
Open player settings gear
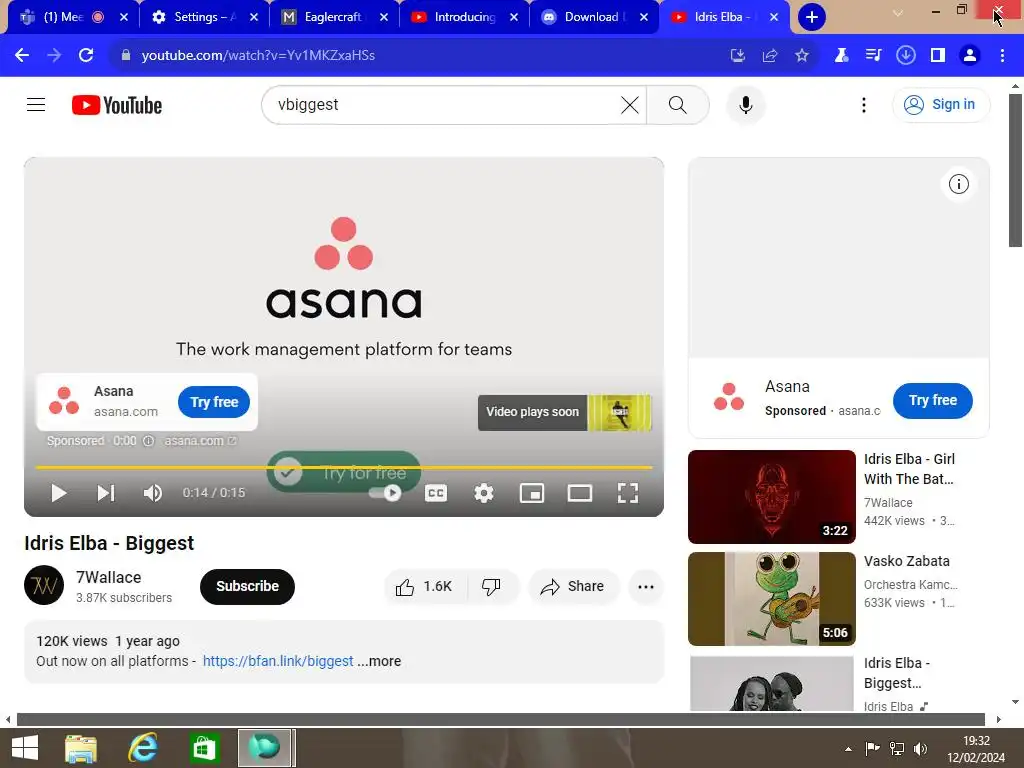coord(483,493)
